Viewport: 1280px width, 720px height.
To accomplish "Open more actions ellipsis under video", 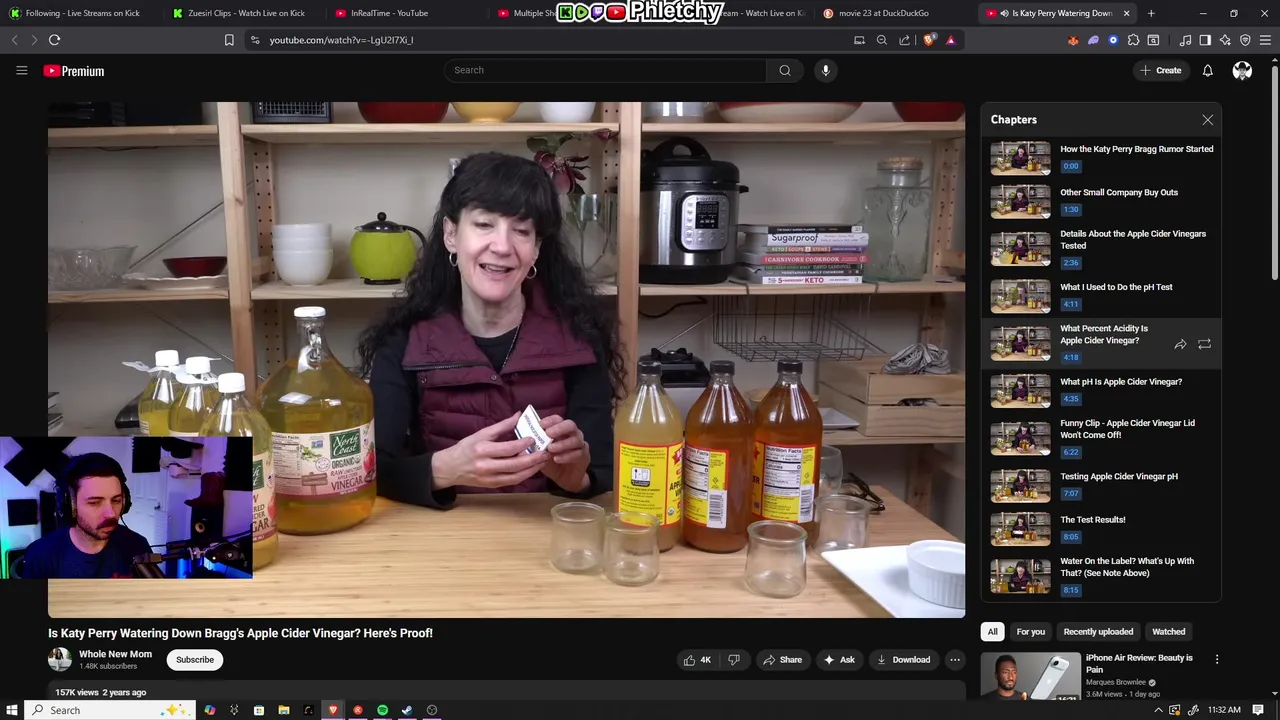I will pyautogui.click(x=955, y=660).
